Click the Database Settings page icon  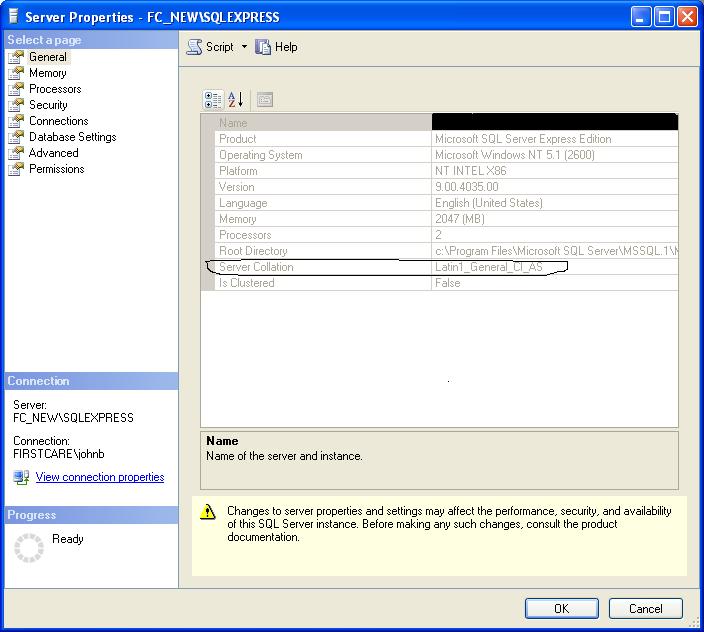(x=16, y=136)
